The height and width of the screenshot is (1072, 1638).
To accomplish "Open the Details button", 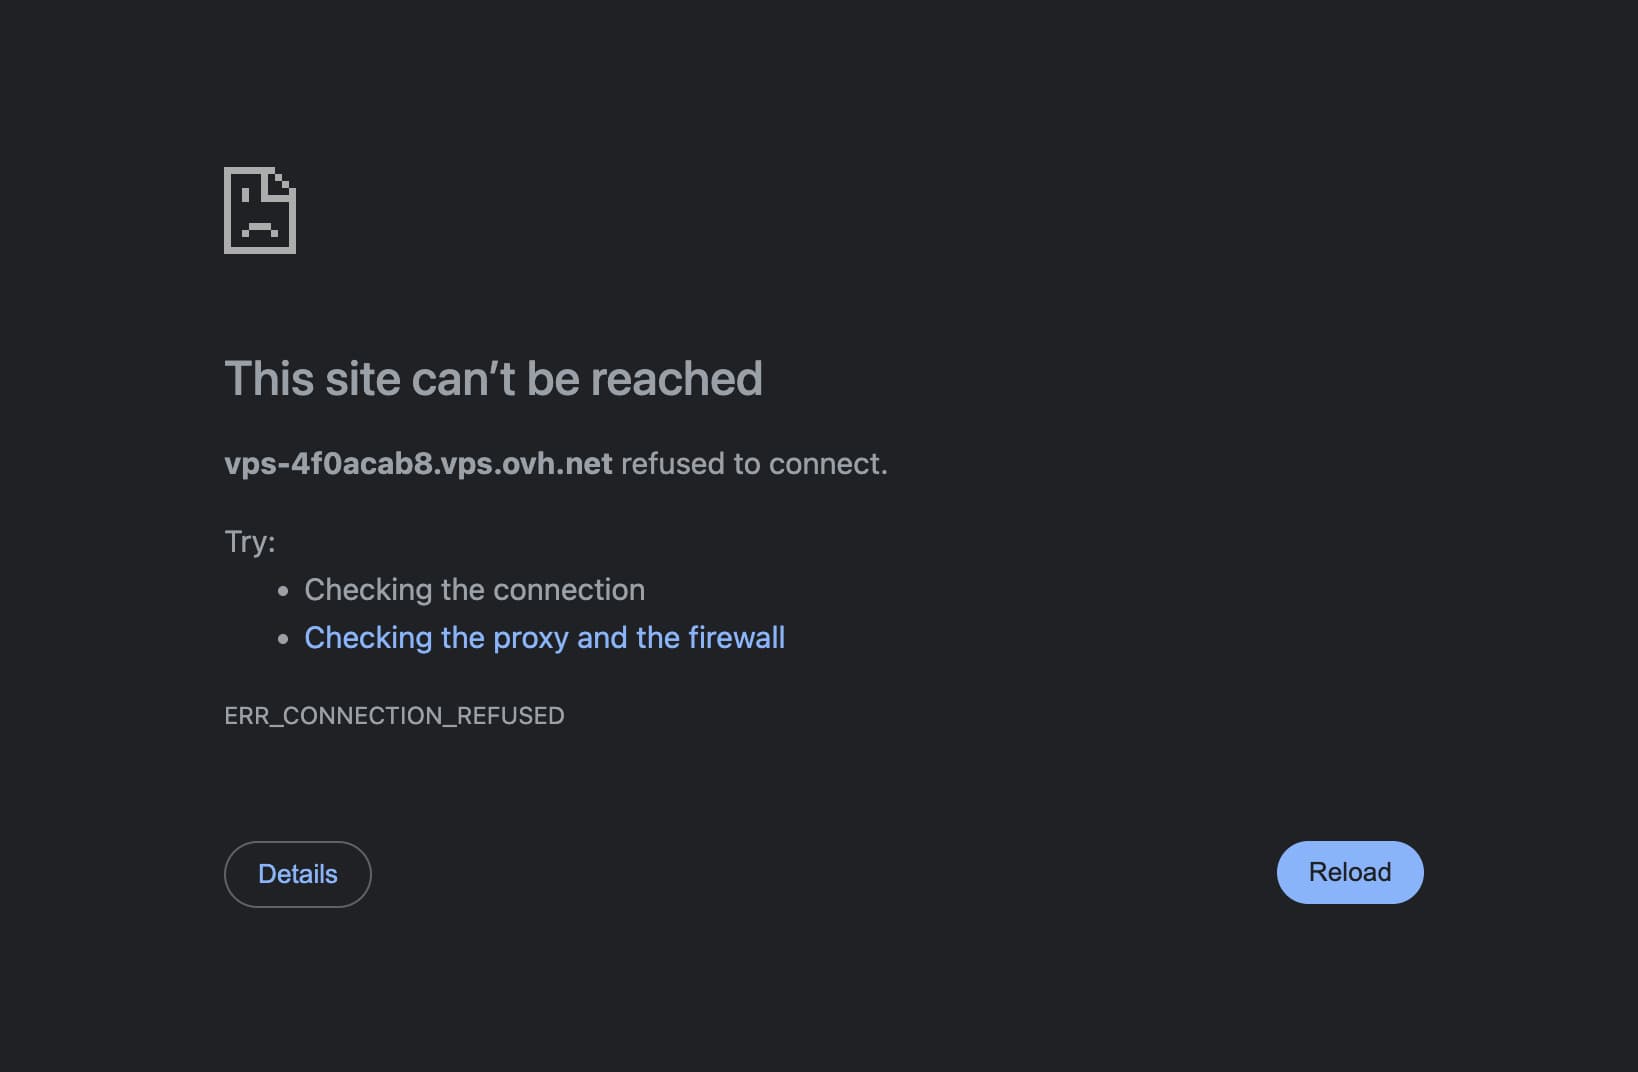I will tap(297, 874).
